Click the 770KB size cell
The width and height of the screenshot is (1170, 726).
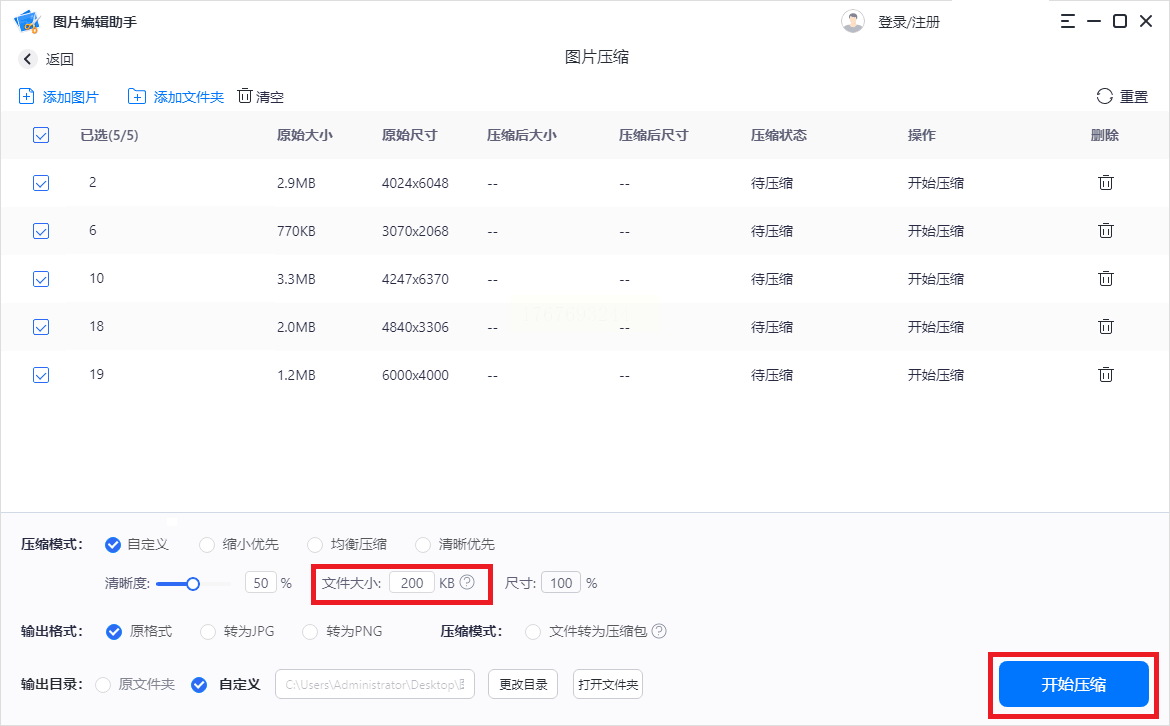click(x=296, y=231)
